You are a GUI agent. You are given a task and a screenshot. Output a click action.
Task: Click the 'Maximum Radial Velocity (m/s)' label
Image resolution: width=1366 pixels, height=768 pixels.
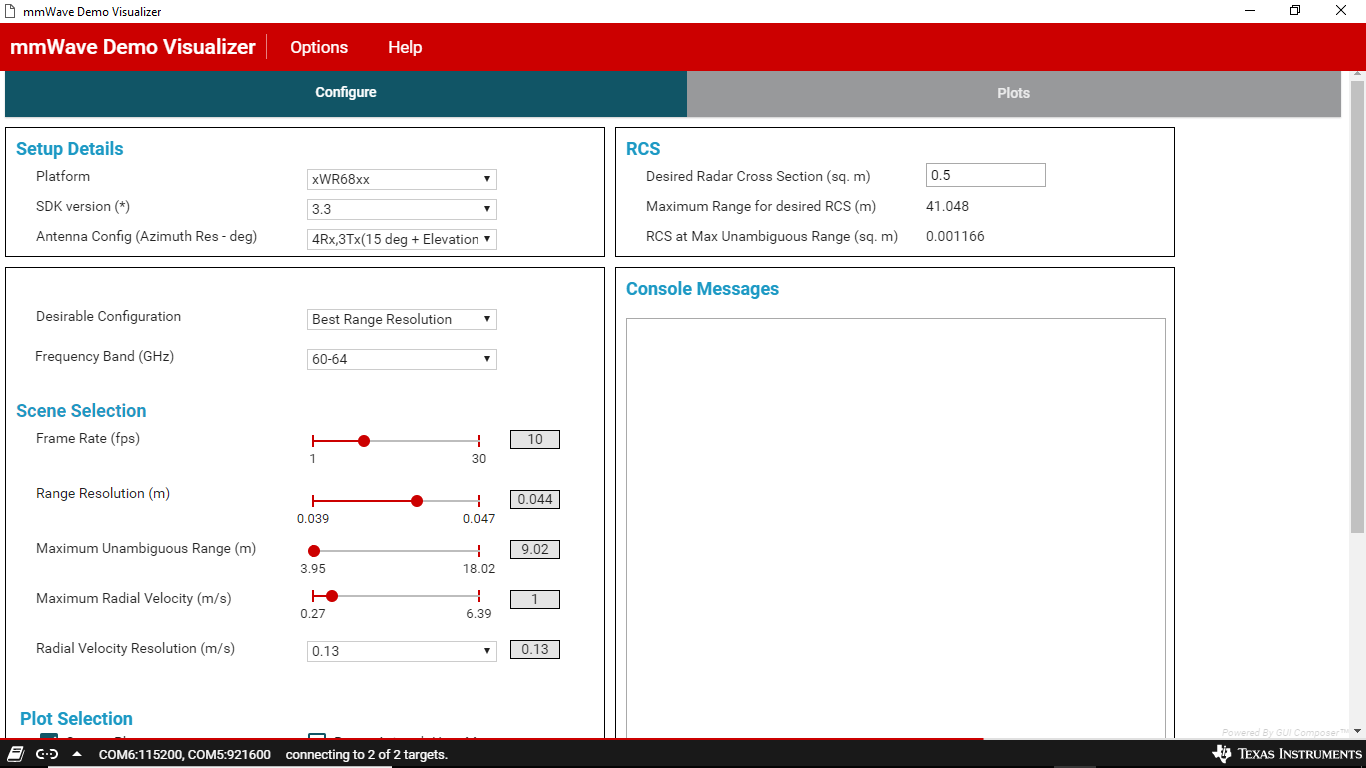[134, 598]
